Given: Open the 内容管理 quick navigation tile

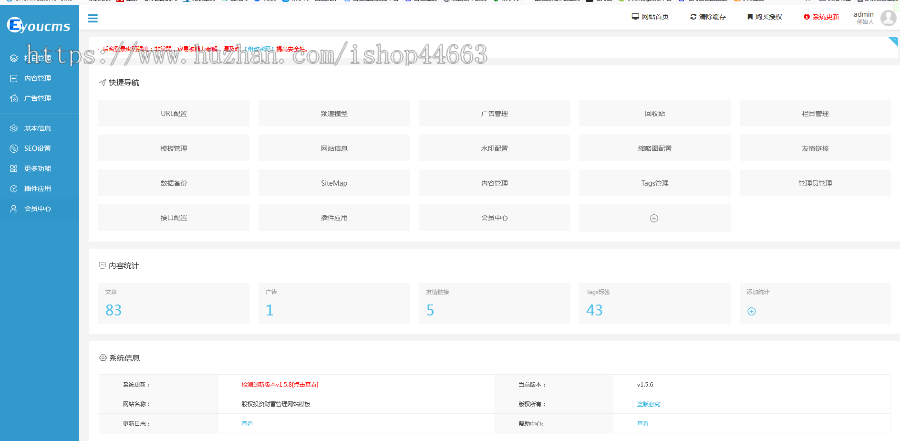Looking at the screenshot, I should click(494, 183).
